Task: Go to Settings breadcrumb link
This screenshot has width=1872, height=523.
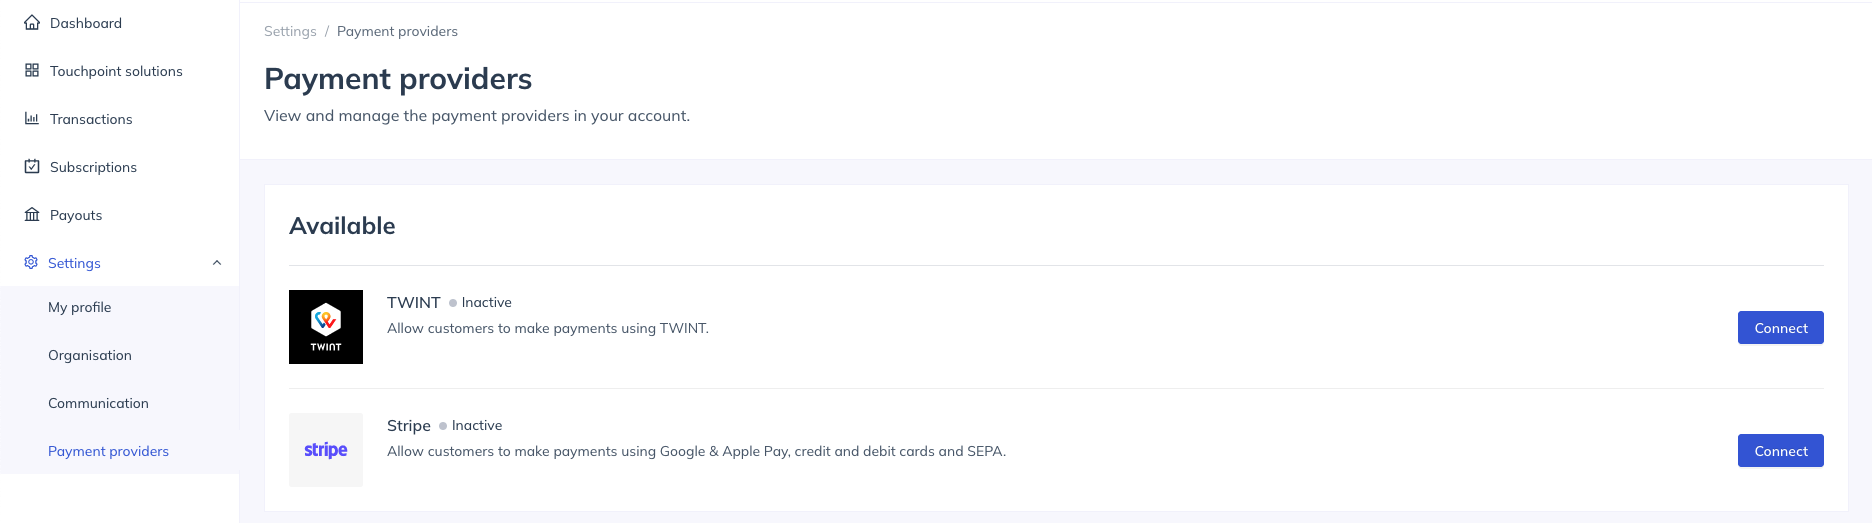Action: point(290,31)
